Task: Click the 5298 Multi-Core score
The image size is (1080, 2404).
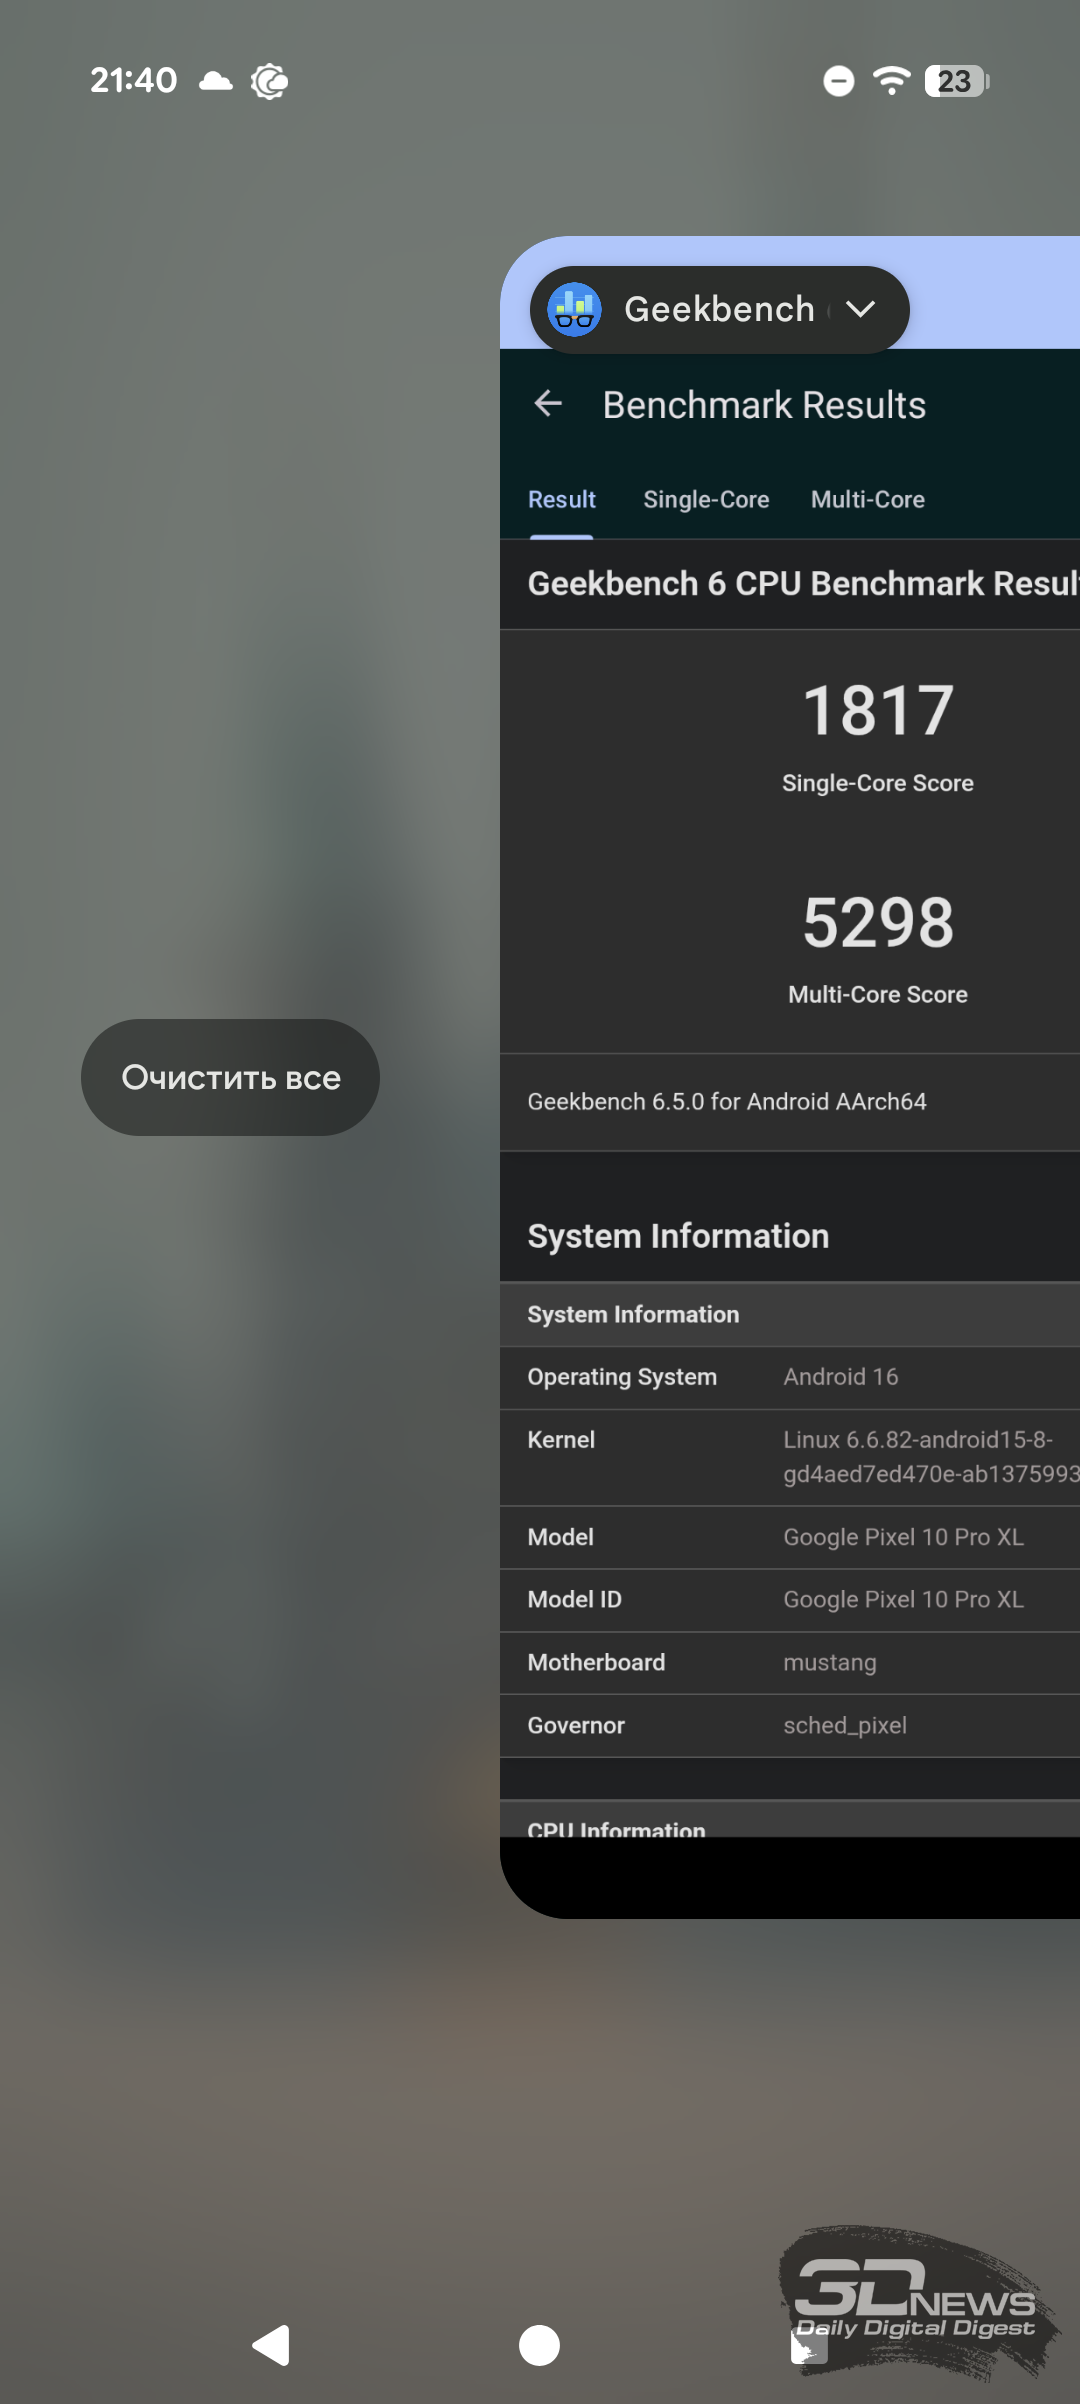Action: [878, 922]
